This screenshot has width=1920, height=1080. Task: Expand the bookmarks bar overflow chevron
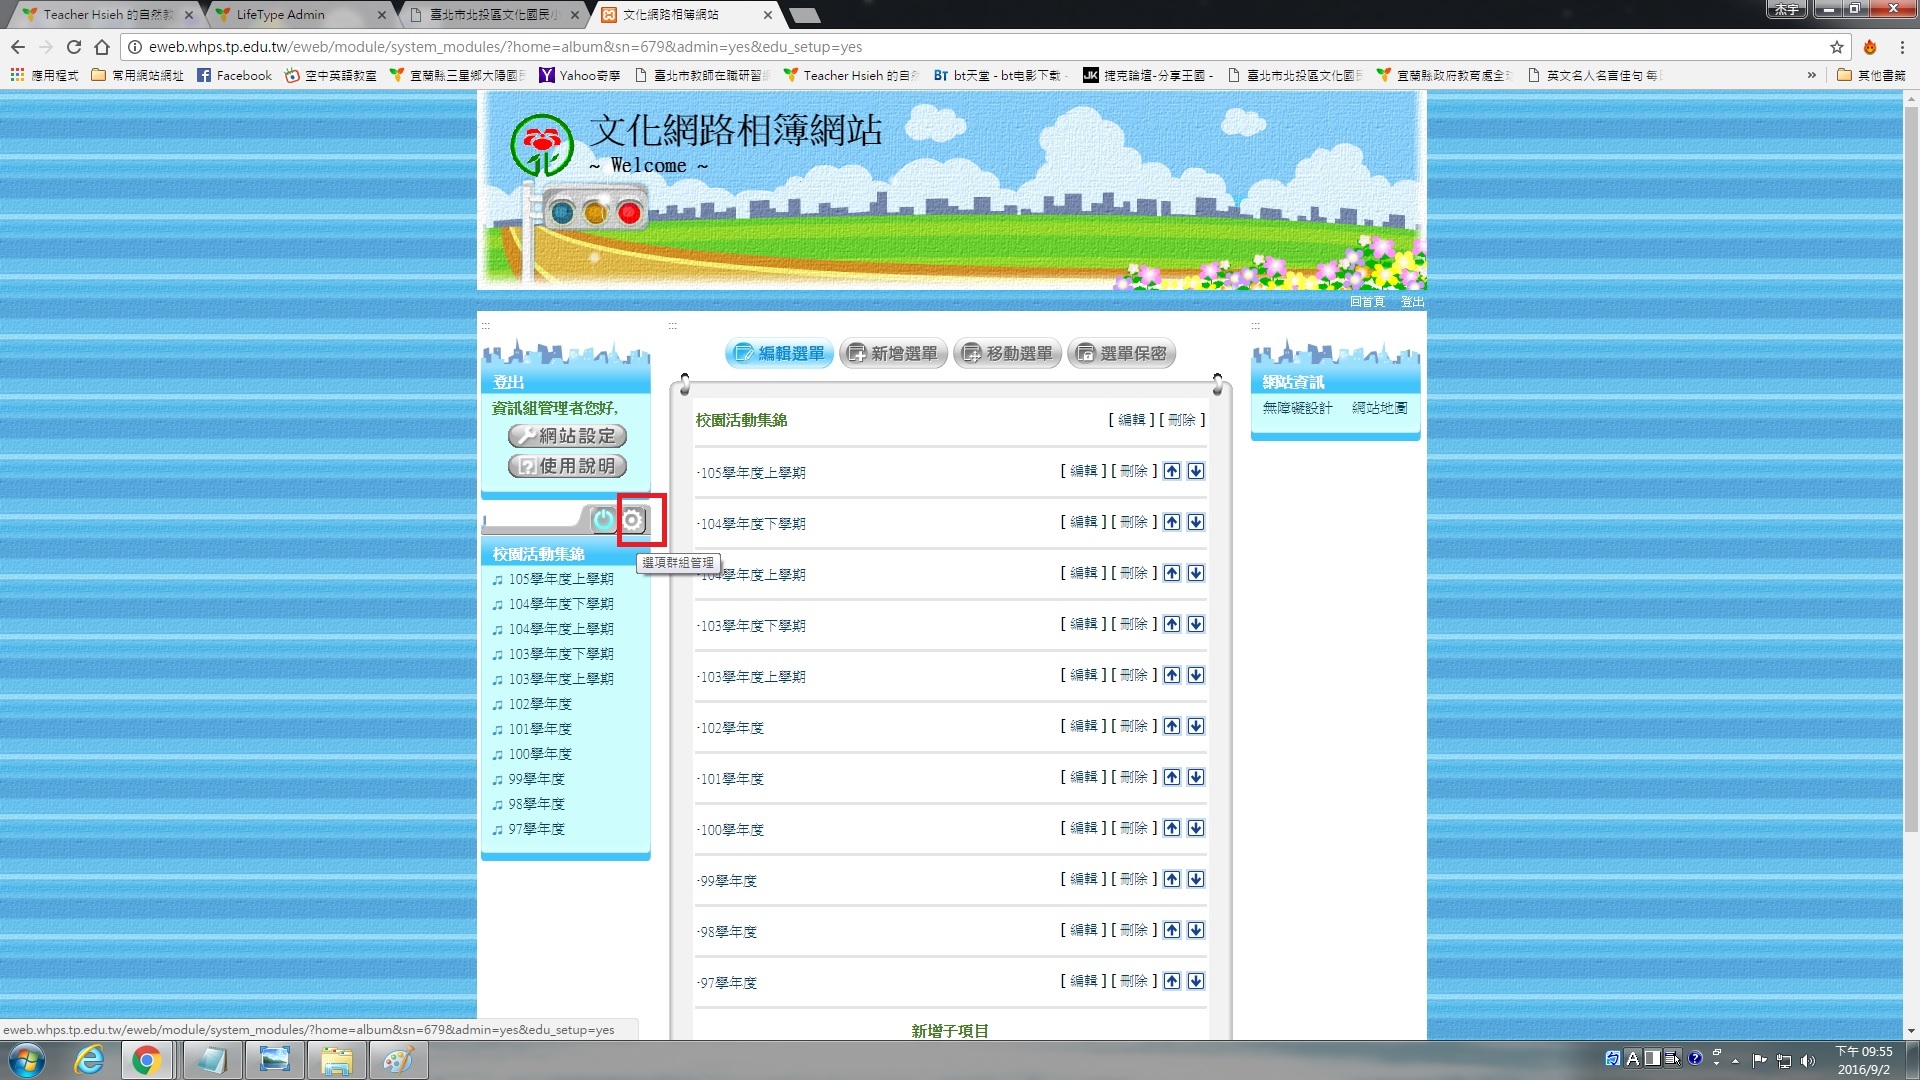[x=1811, y=75]
